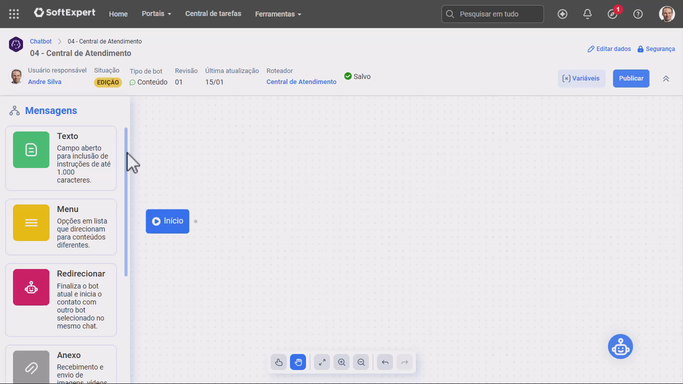Screen dimensions: 683x384
Task: Open the Central de Atendimento router link
Action: (x=301, y=82)
